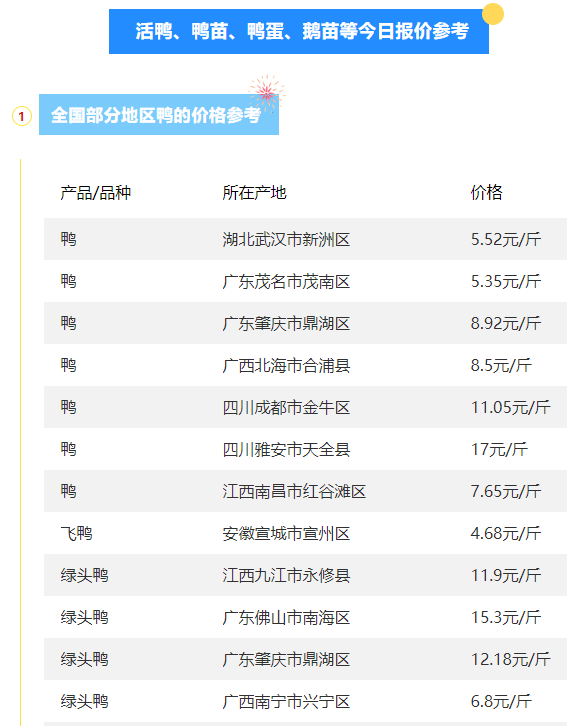Click the yellow dot on the title banner

click(493, 14)
